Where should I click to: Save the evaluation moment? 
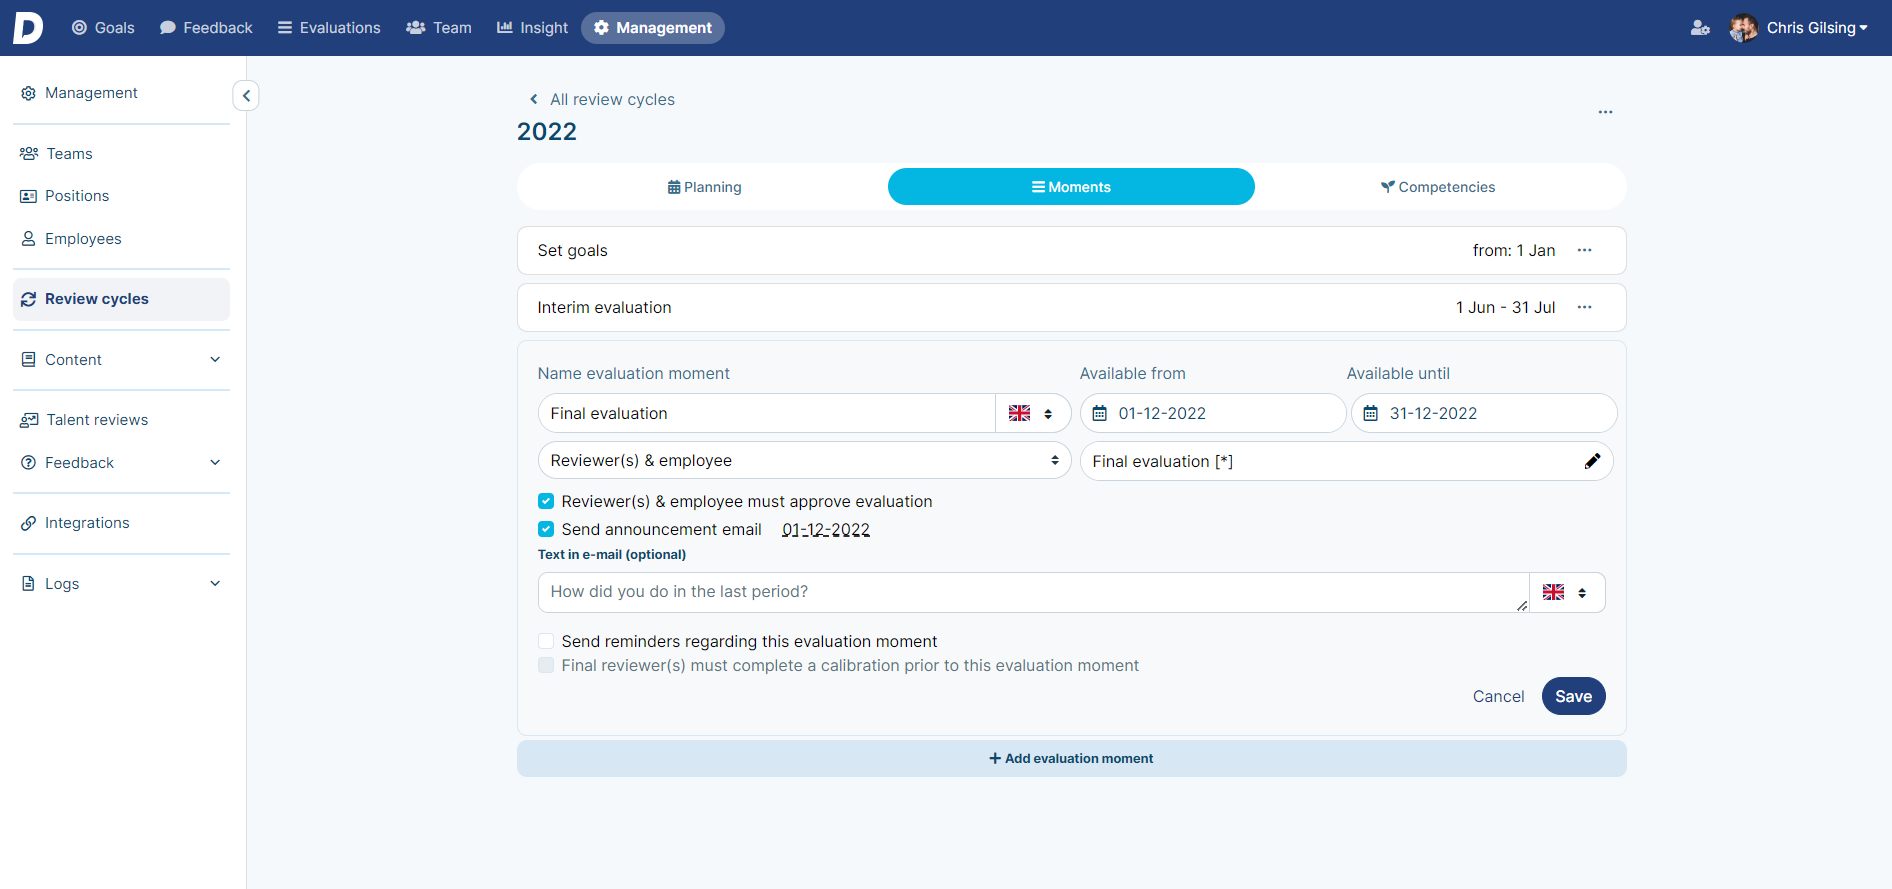pyautogui.click(x=1573, y=697)
